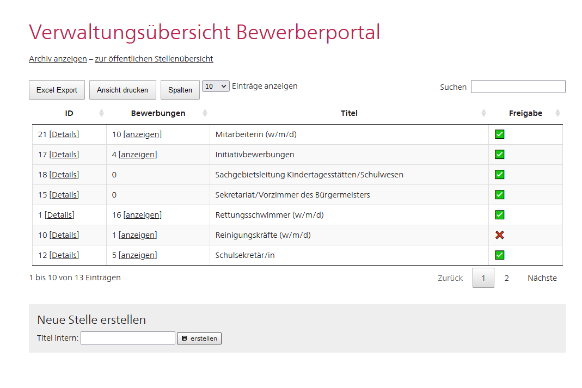This screenshot has height=388, width=582.
Task: Click title text Mitarbeiterin (w/m/d)
Action: point(256,134)
